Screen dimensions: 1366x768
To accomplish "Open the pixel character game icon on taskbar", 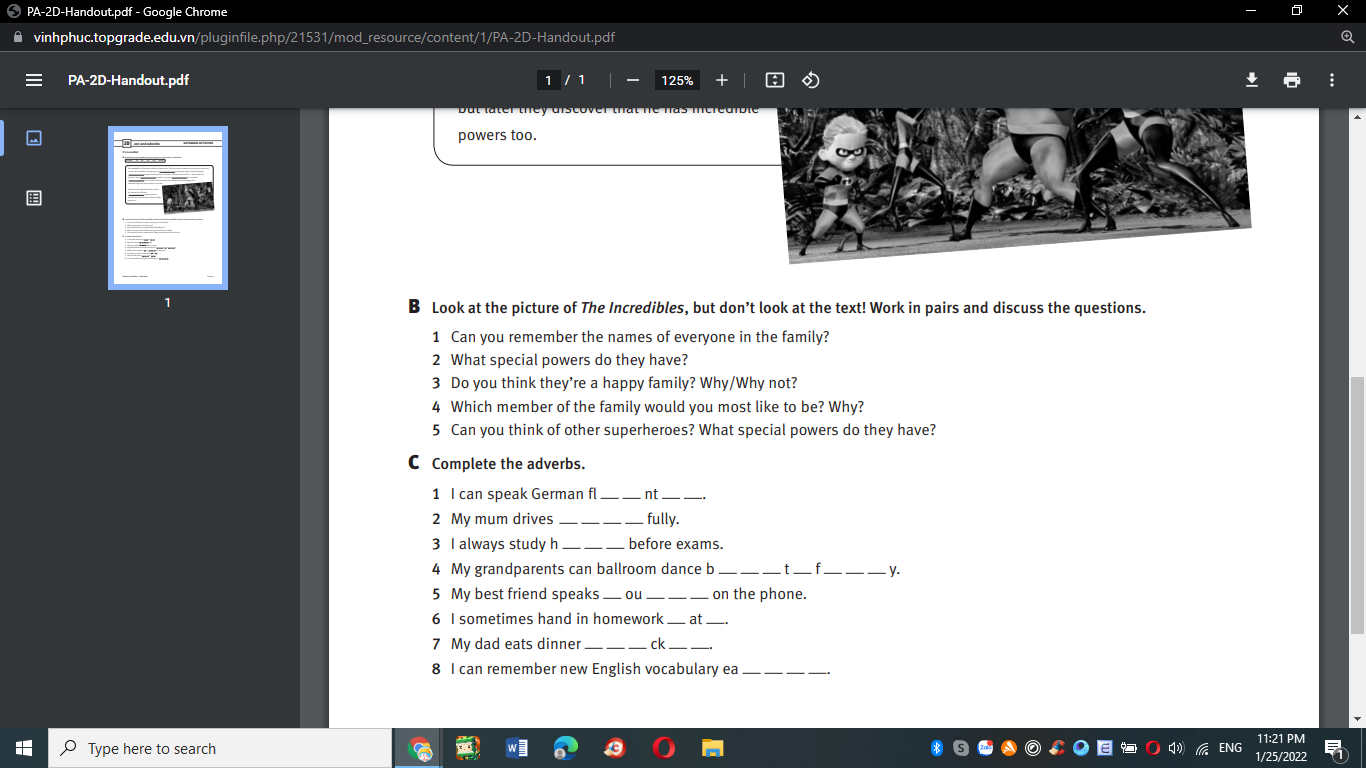I will coord(468,748).
